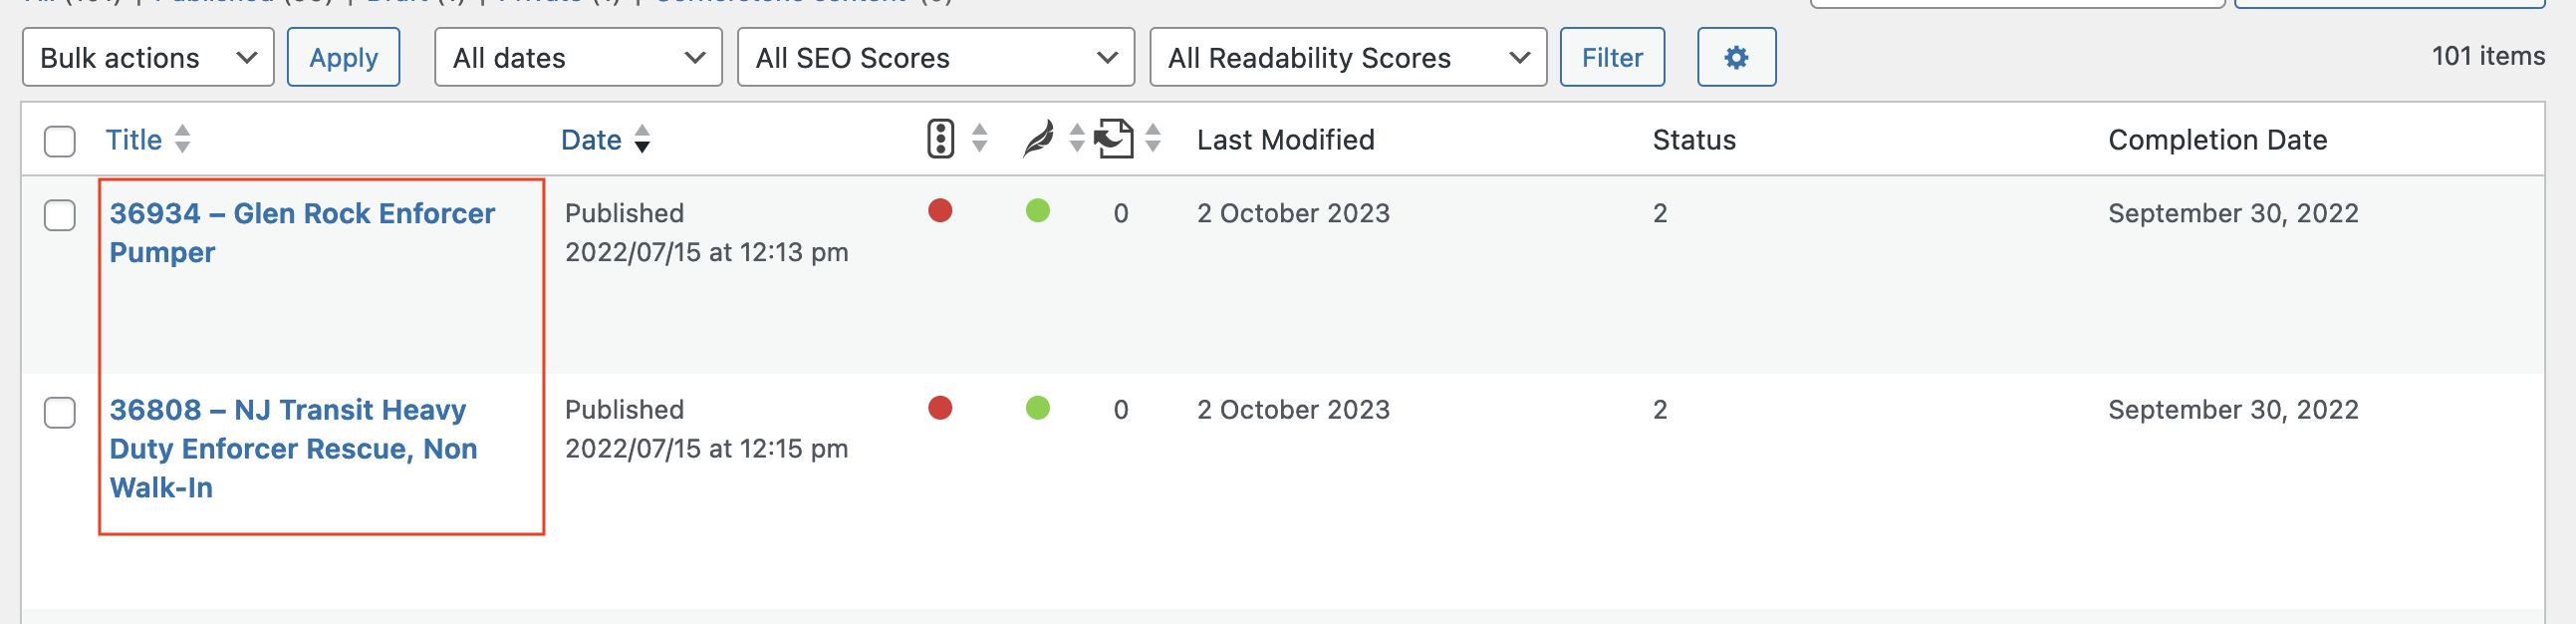This screenshot has height=624, width=2576.
Task: Click the Filter button
Action: (1612, 58)
